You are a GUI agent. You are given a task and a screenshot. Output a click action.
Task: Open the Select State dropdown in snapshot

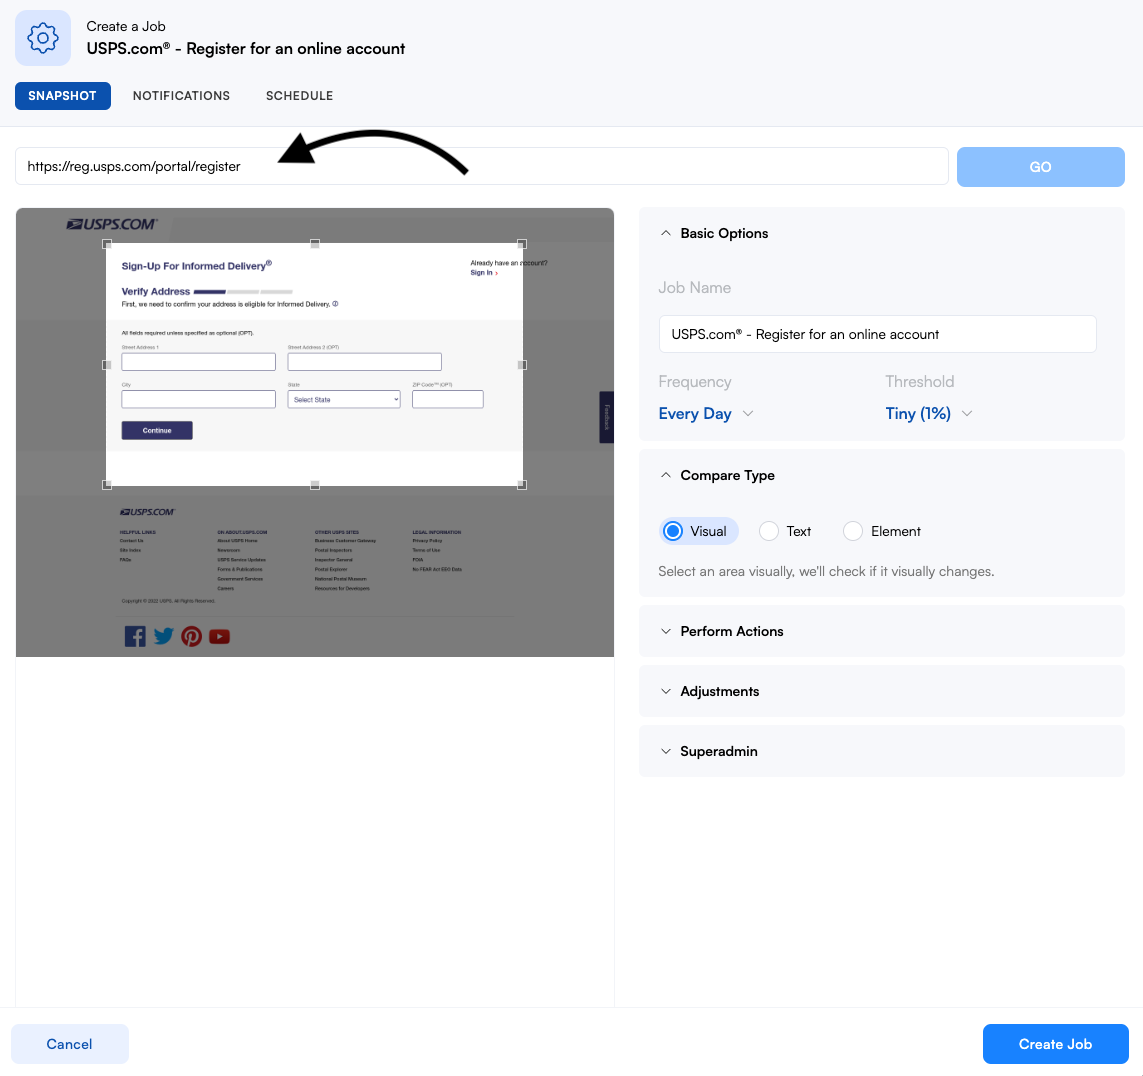[344, 399]
